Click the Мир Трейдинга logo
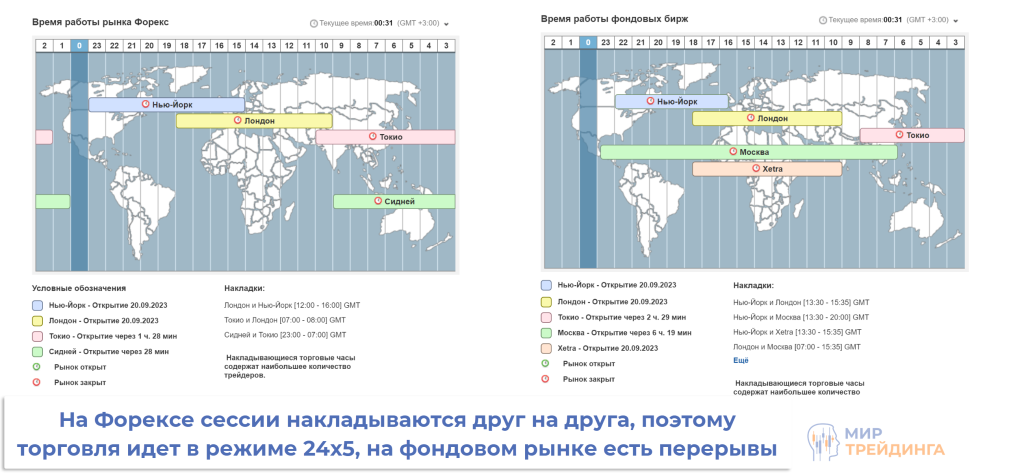Viewport: 1024px width, 473px height. 875,443
